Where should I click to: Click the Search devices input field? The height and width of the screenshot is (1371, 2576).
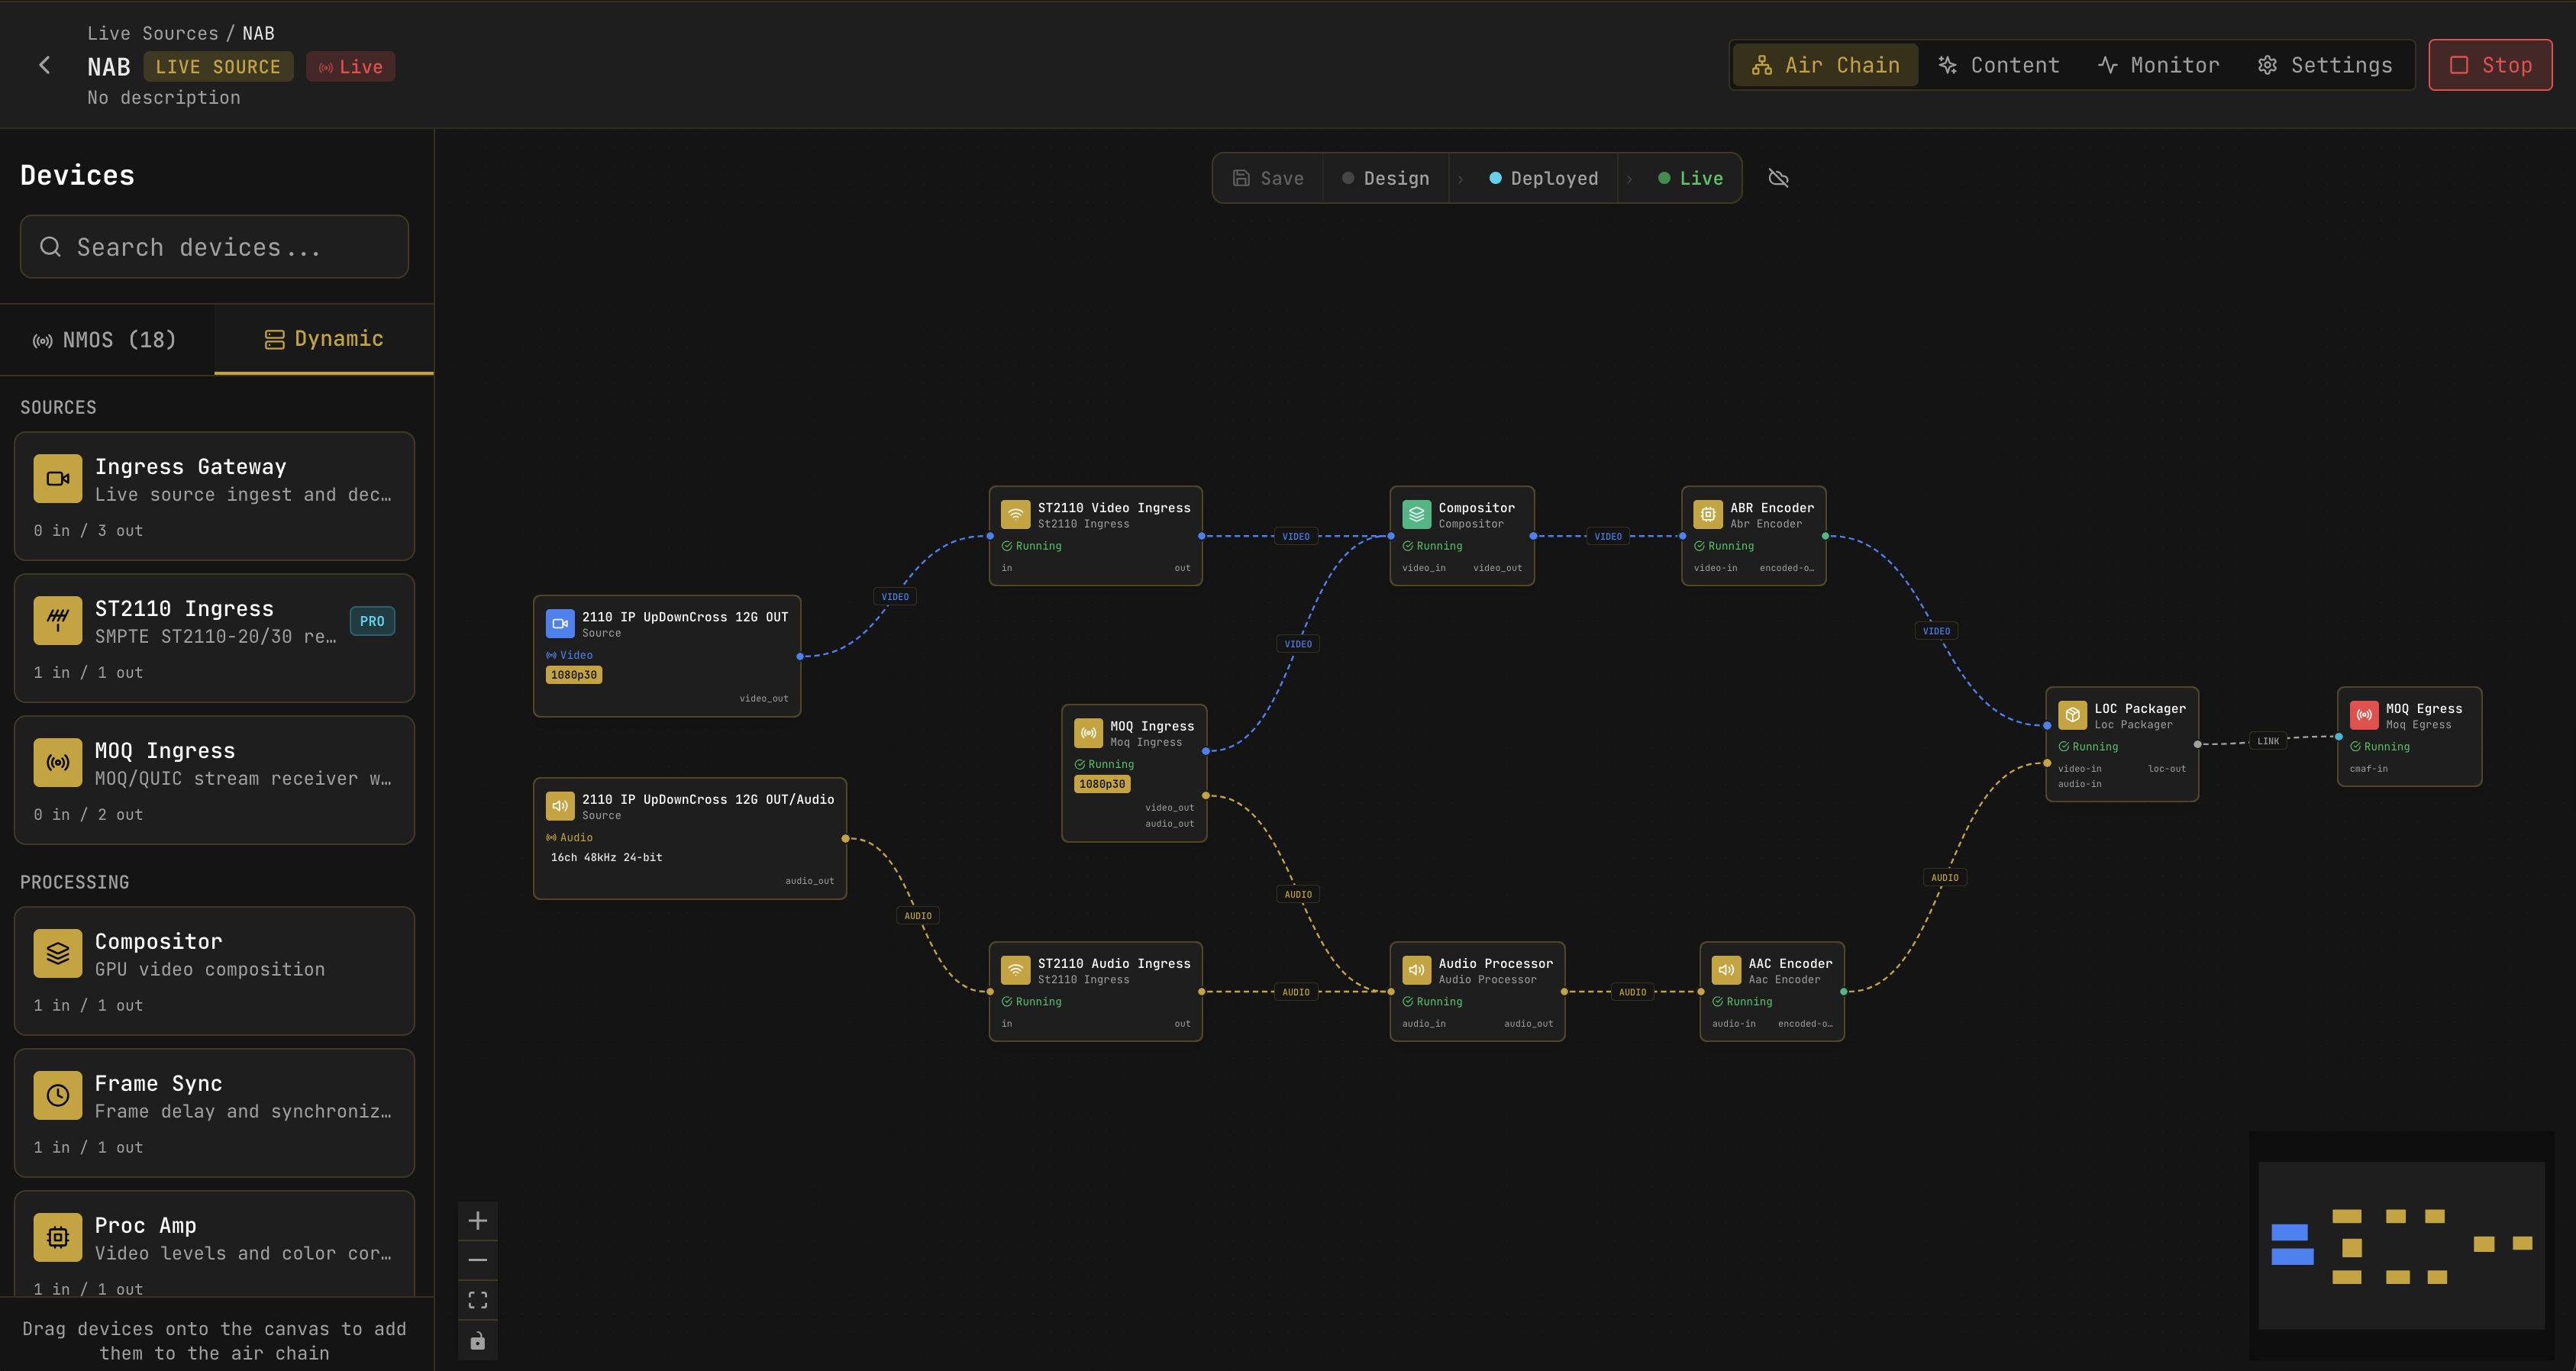tap(214, 246)
